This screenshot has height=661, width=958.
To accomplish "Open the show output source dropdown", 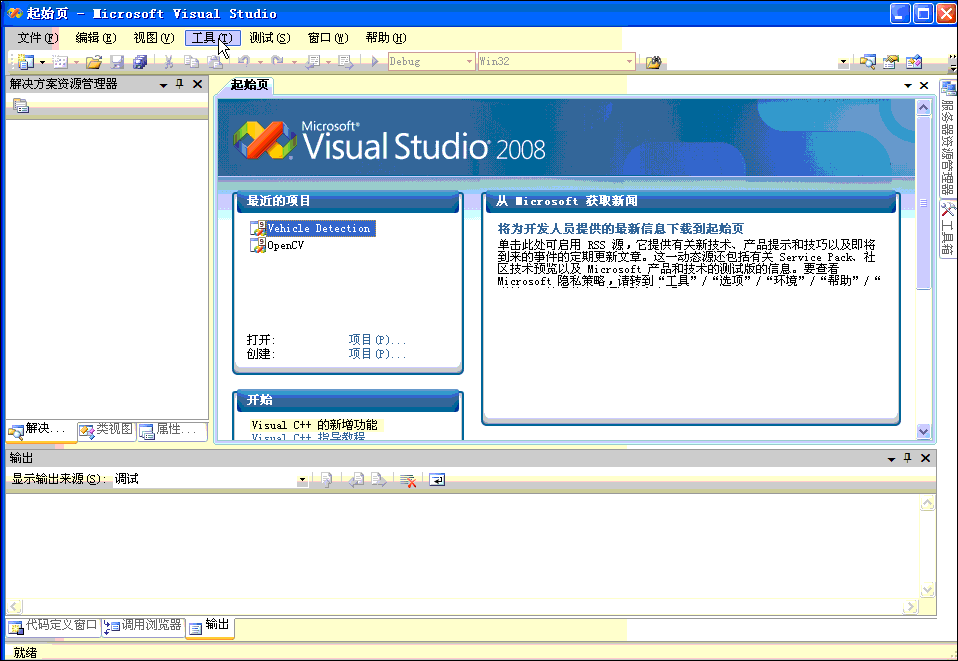I will [302, 480].
